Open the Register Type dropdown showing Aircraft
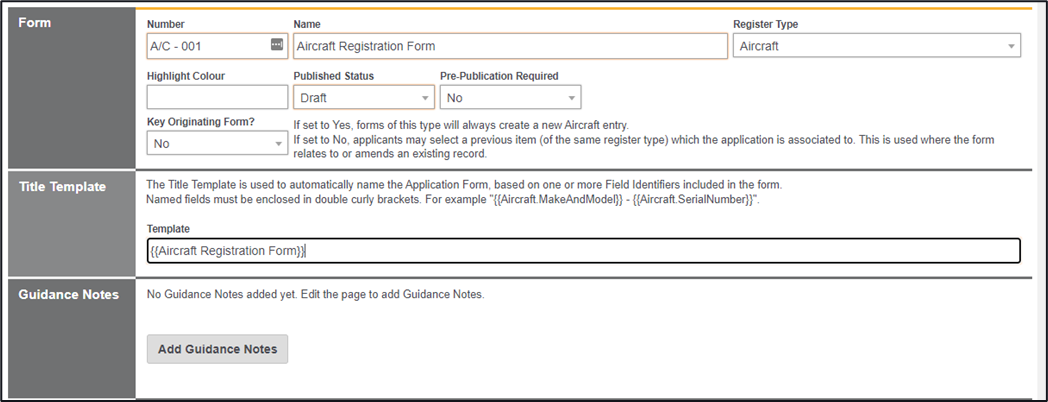Viewport: 1048px width, 402px height. [876, 46]
